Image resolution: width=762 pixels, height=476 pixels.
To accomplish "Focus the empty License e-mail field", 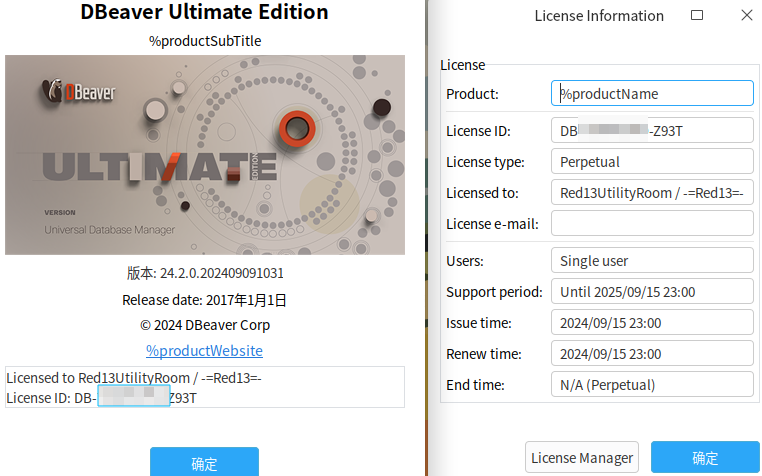I will [652, 224].
